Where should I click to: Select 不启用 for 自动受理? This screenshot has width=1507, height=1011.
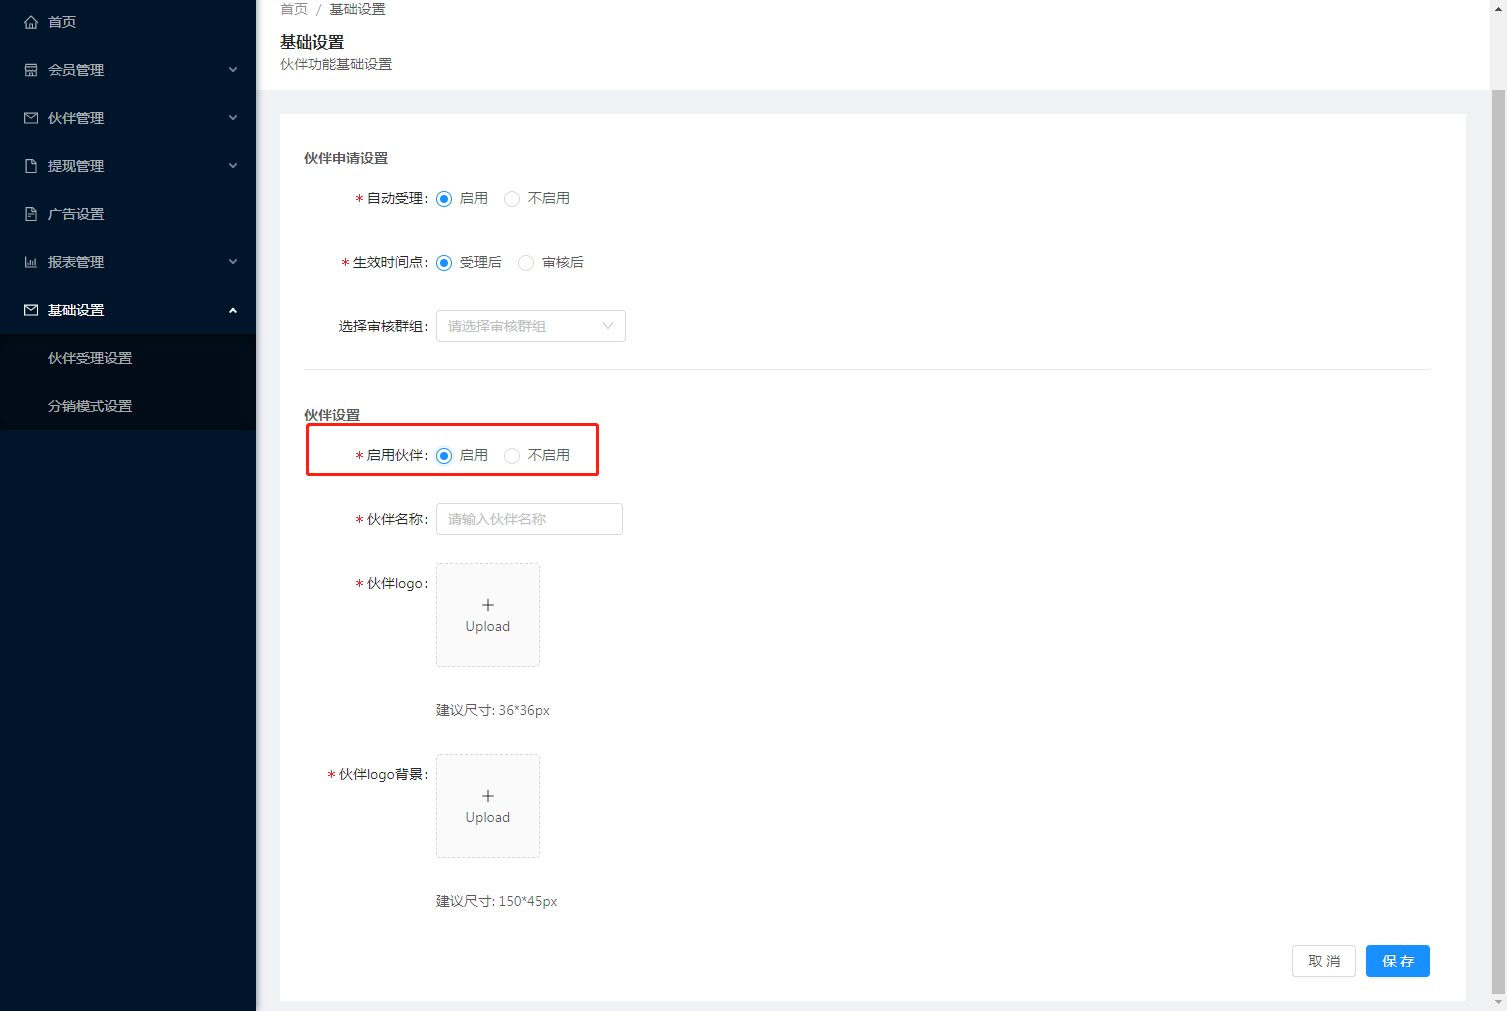pyautogui.click(x=512, y=199)
